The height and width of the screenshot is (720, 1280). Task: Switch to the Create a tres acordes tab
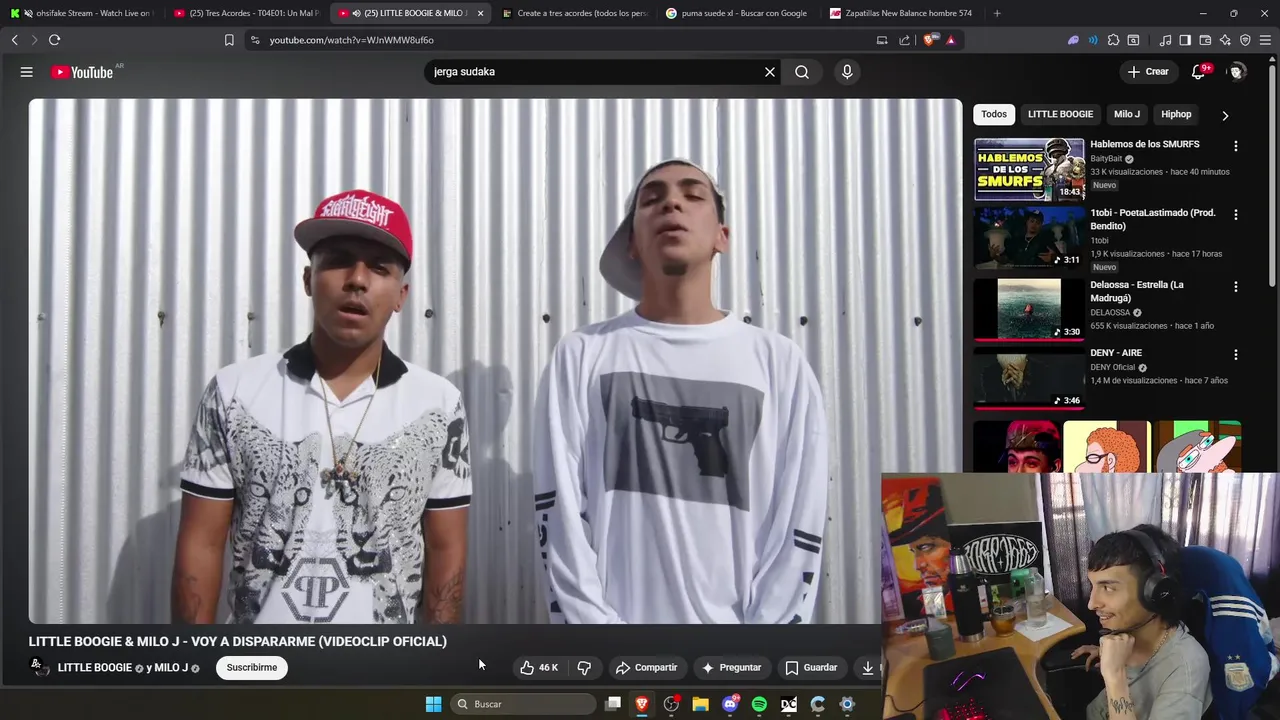click(x=574, y=13)
